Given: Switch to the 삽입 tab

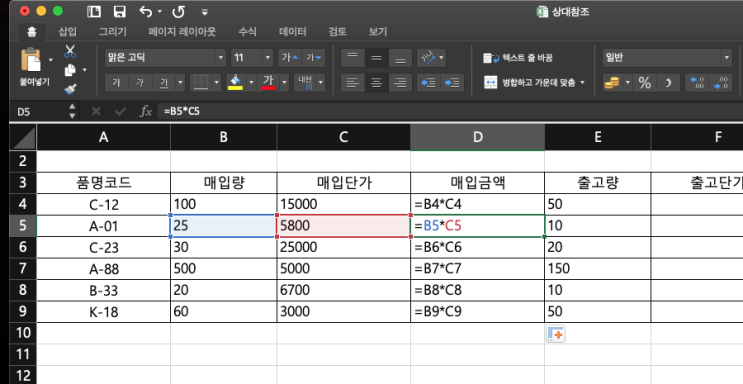Looking at the screenshot, I should 67,32.
